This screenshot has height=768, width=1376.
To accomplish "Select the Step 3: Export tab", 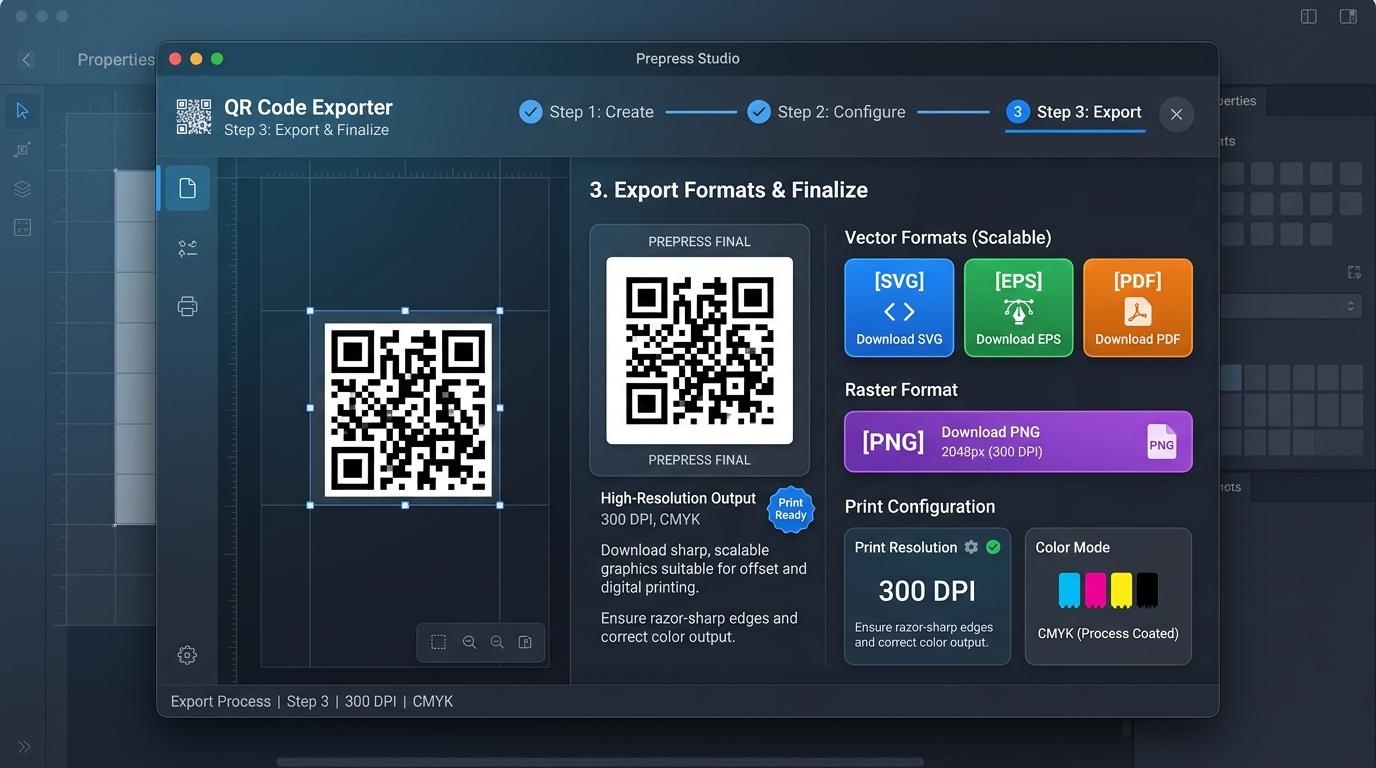I will click(1075, 112).
